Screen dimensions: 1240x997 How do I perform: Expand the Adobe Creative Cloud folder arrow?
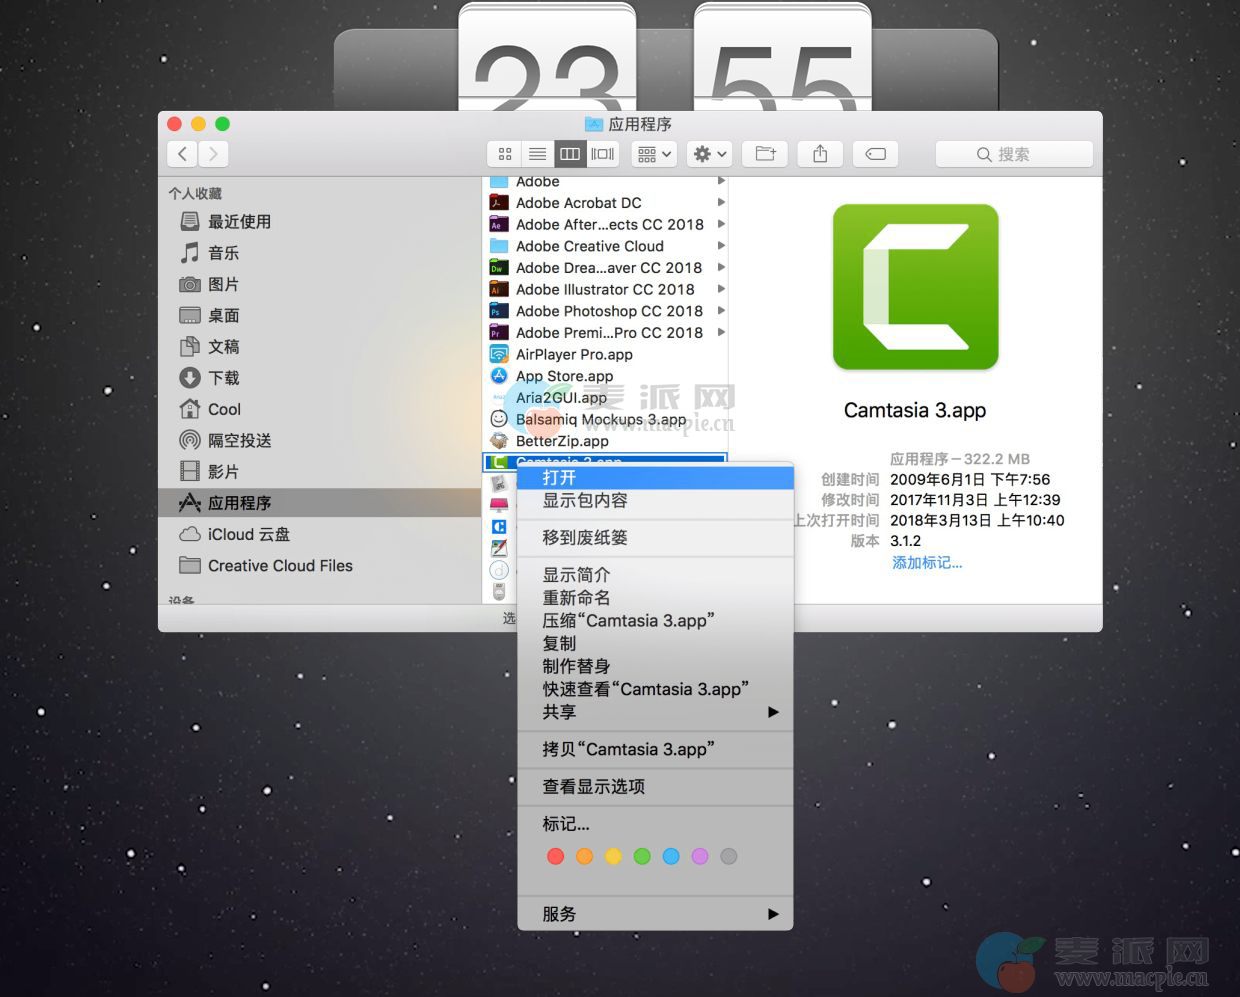(x=721, y=246)
